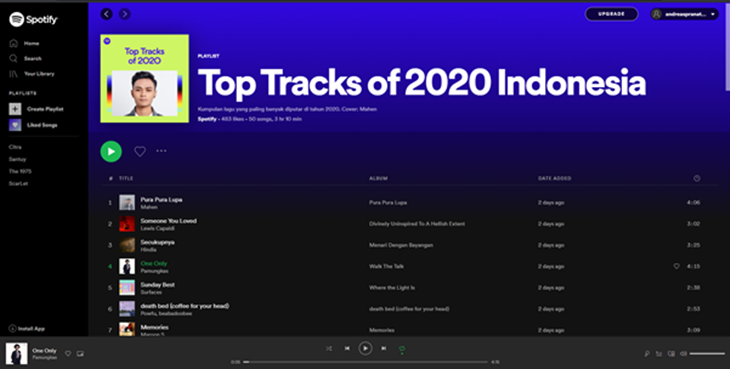
Task: Skip to the previous track
Action: [347, 348]
